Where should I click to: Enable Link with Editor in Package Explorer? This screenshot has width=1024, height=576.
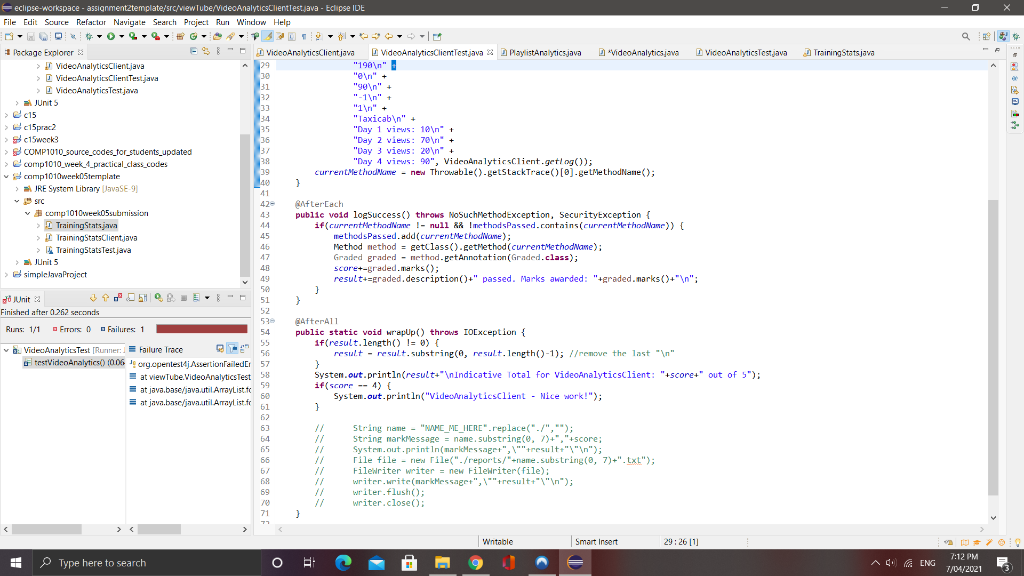[206, 51]
